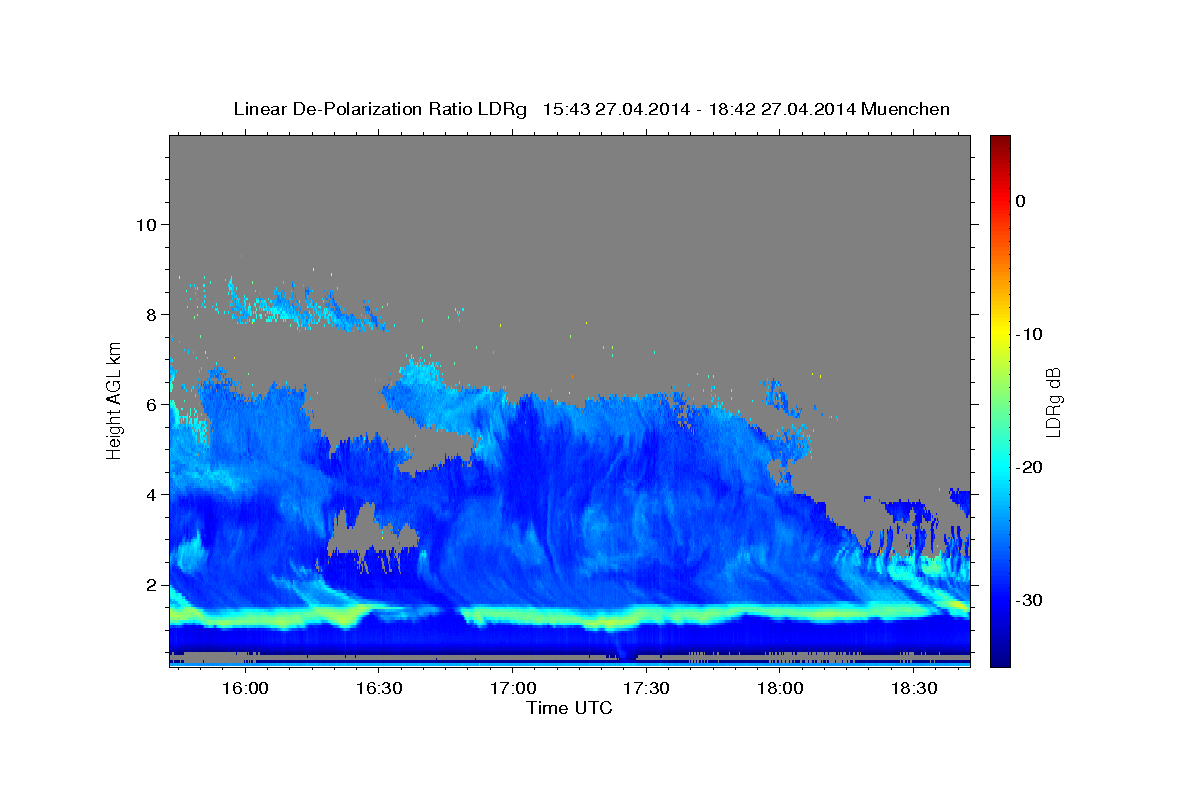Click the 17:30 time tick label

coord(646,688)
